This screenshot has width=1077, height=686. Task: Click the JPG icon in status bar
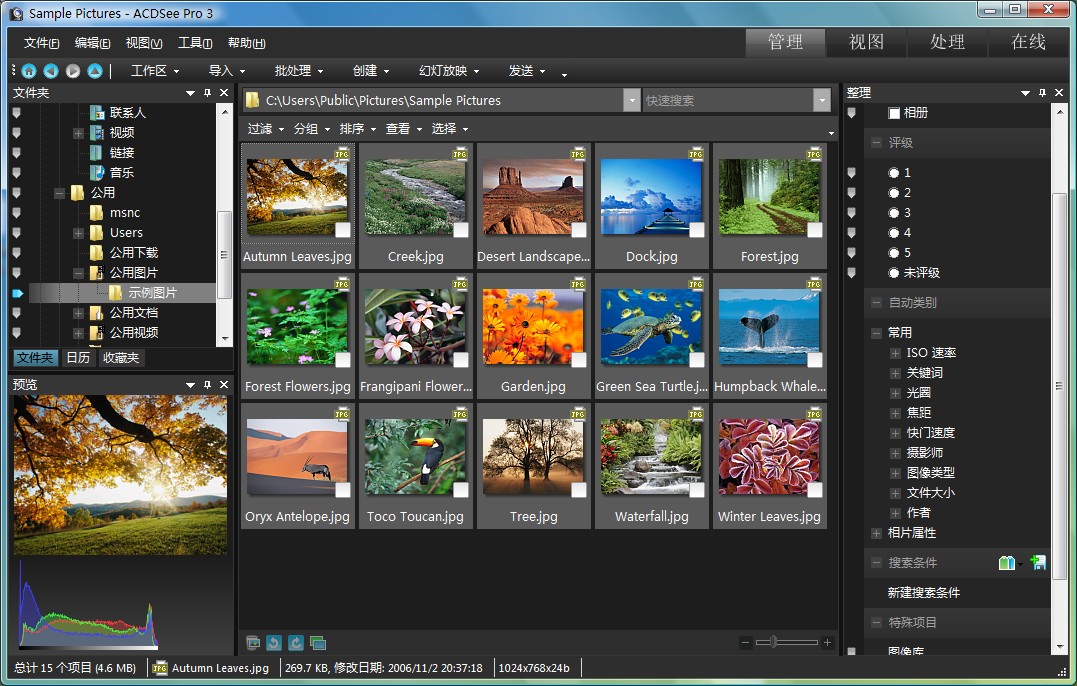tap(160, 668)
